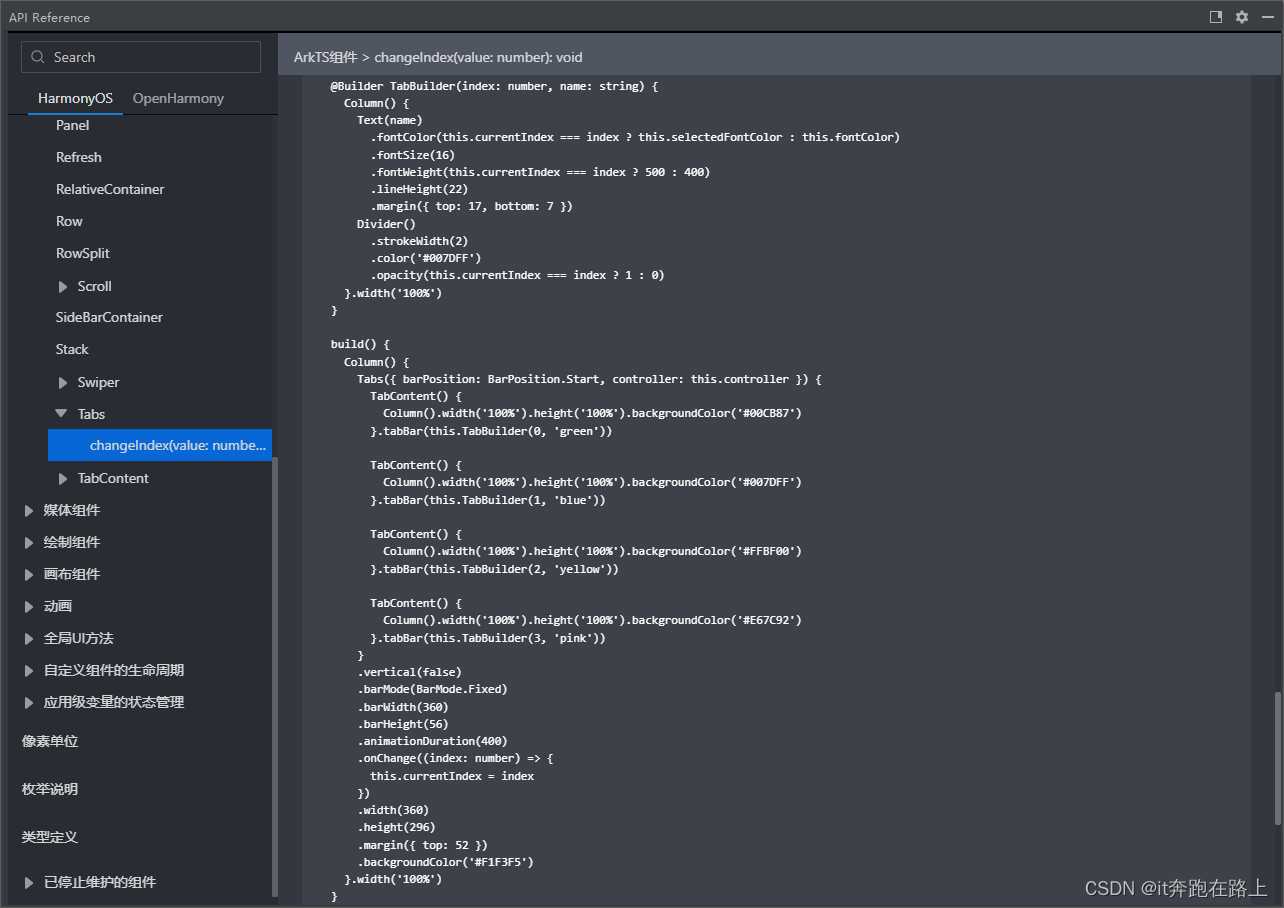Open the 类型定义 section
Viewport: 1284px width, 908px height.
tap(50, 837)
